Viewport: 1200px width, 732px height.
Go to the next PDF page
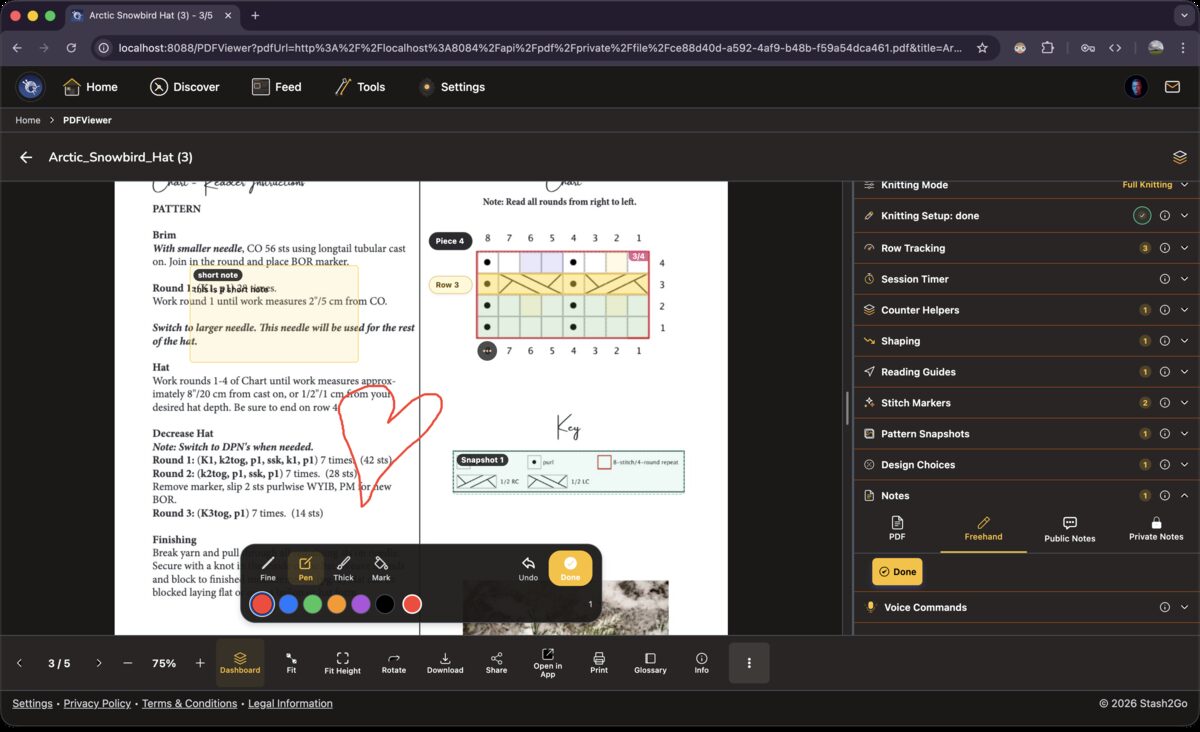point(98,663)
